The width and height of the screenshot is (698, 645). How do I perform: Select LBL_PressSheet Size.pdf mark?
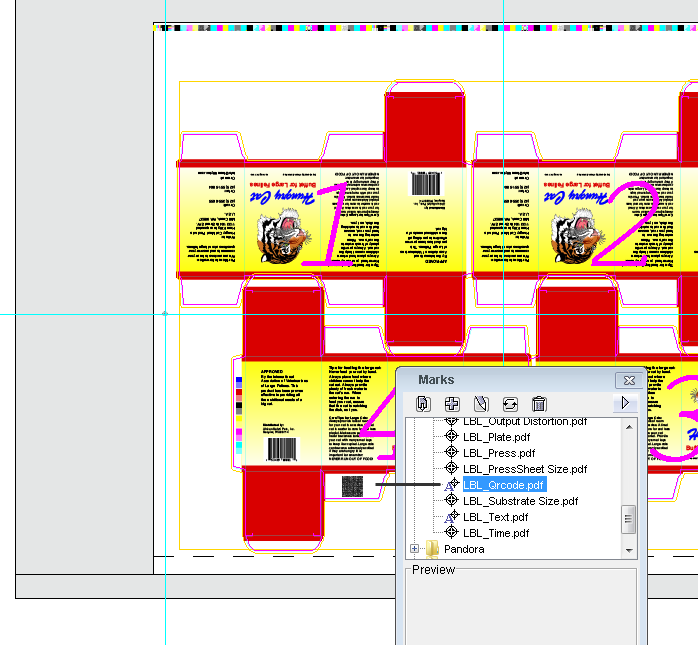click(525, 469)
